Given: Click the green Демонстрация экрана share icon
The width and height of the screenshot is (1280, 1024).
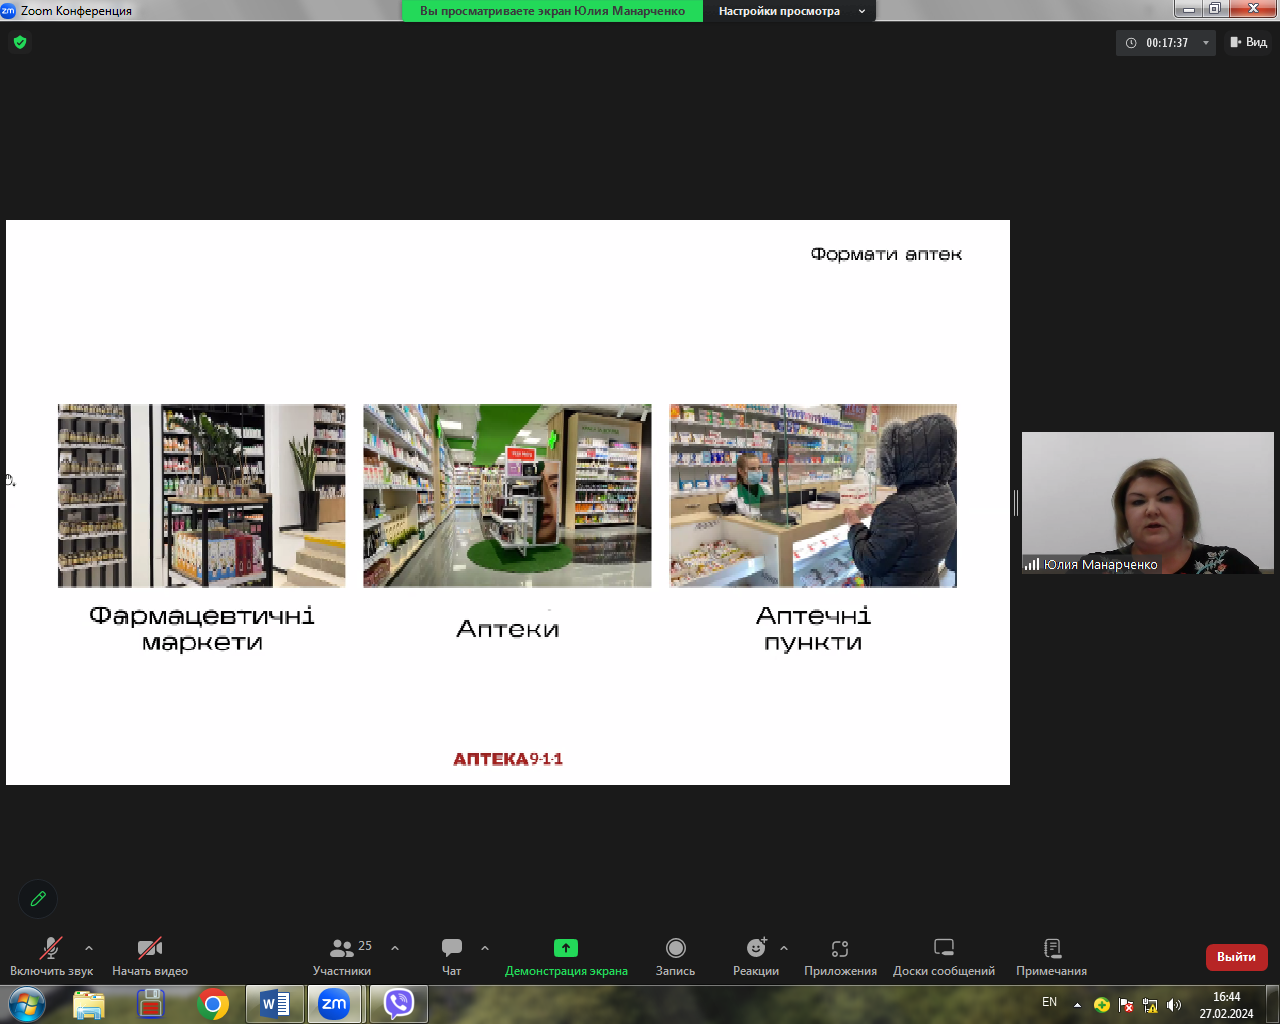Looking at the screenshot, I should [x=566, y=947].
